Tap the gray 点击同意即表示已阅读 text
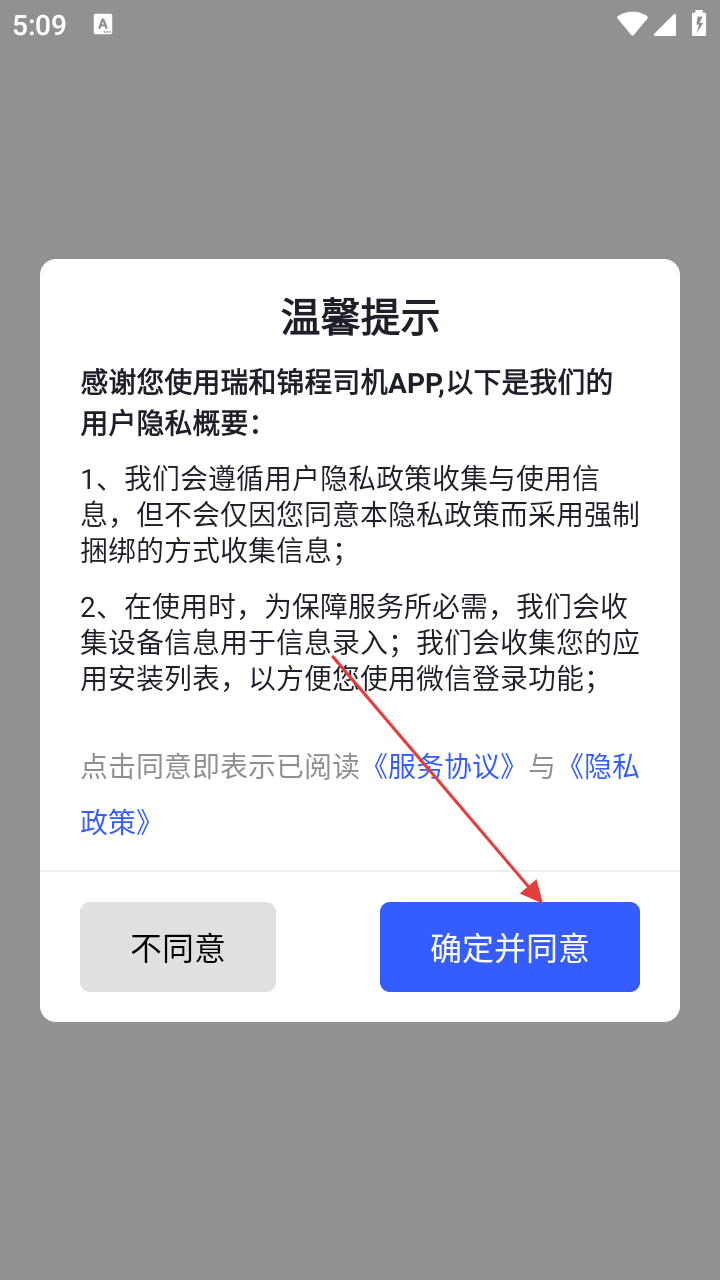 pyautogui.click(x=220, y=767)
